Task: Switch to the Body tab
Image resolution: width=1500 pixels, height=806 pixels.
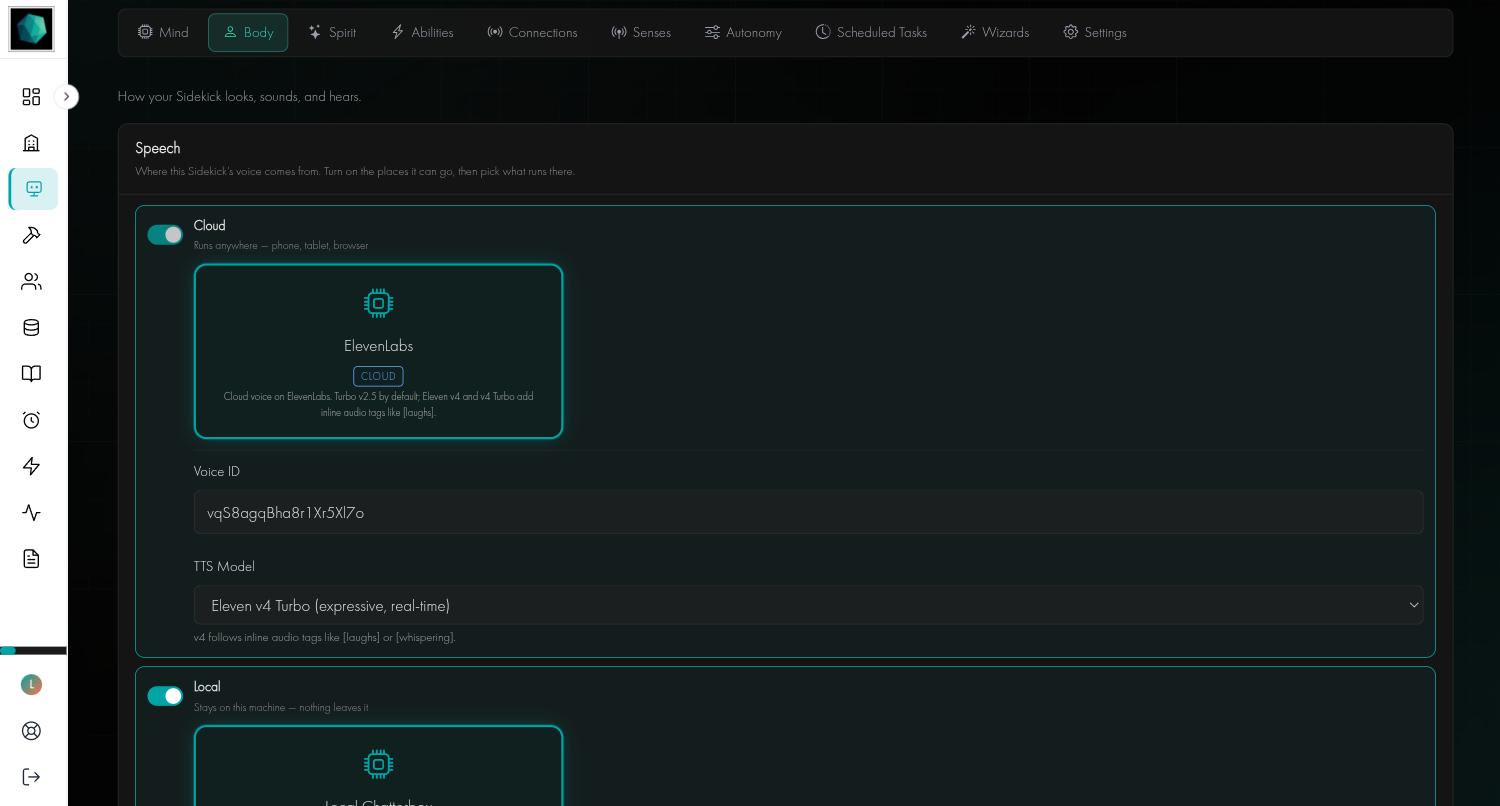Action: [x=248, y=33]
